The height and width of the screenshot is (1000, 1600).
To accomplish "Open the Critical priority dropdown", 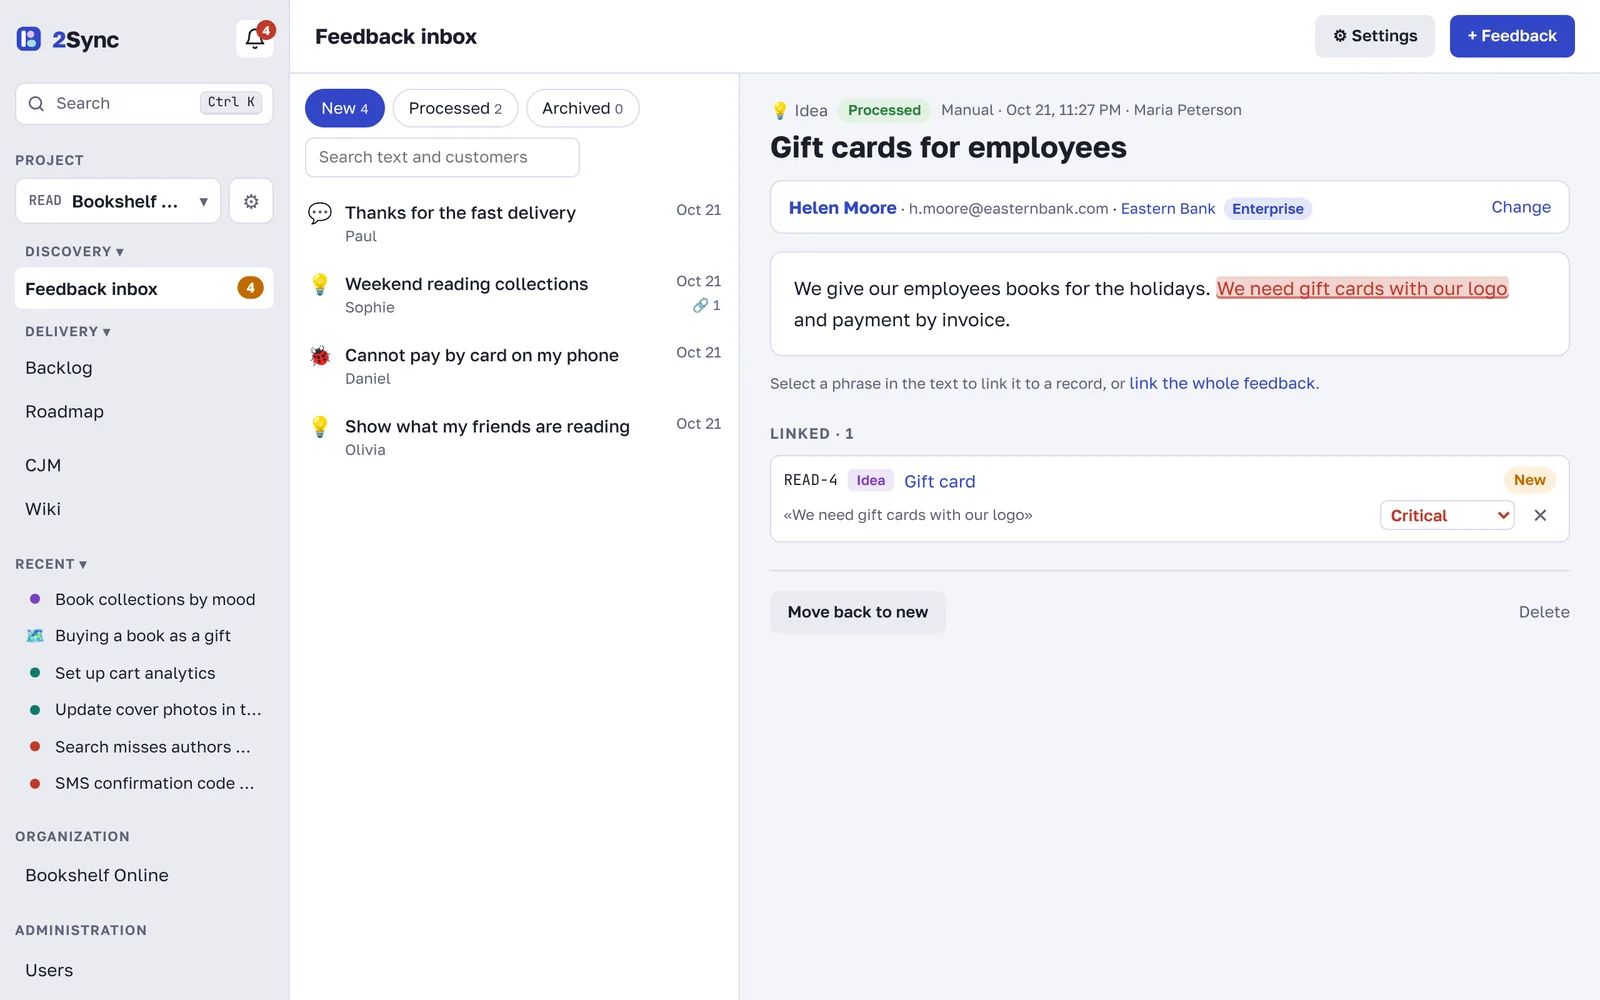I will 1447,515.
